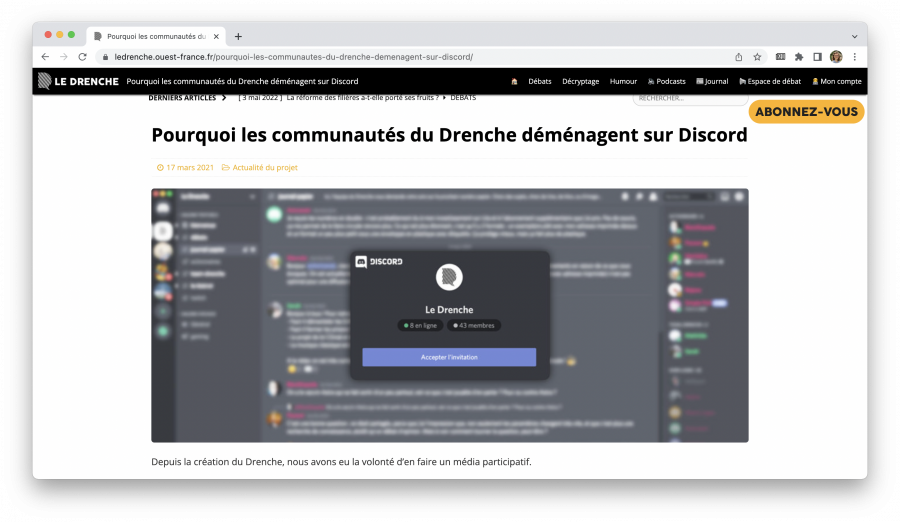Open the Décryptage menu item
The height and width of the screenshot is (522, 900).
[x=580, y=82]
